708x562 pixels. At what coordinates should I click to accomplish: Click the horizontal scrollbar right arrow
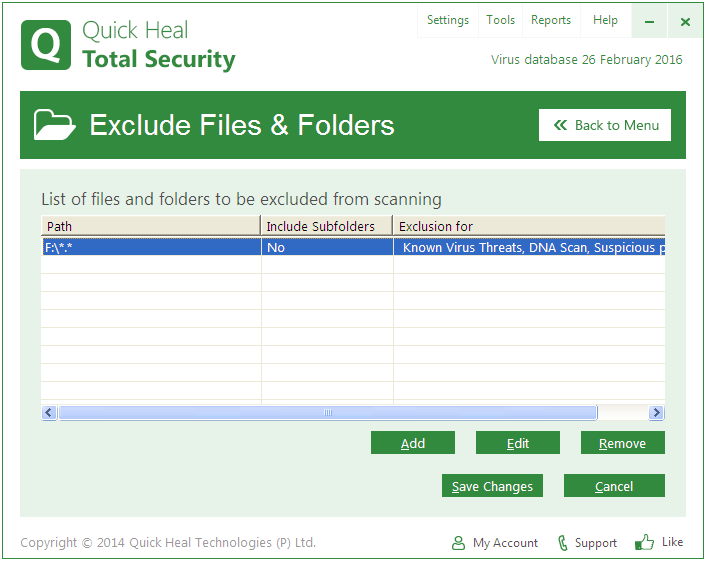pos(656,413)
